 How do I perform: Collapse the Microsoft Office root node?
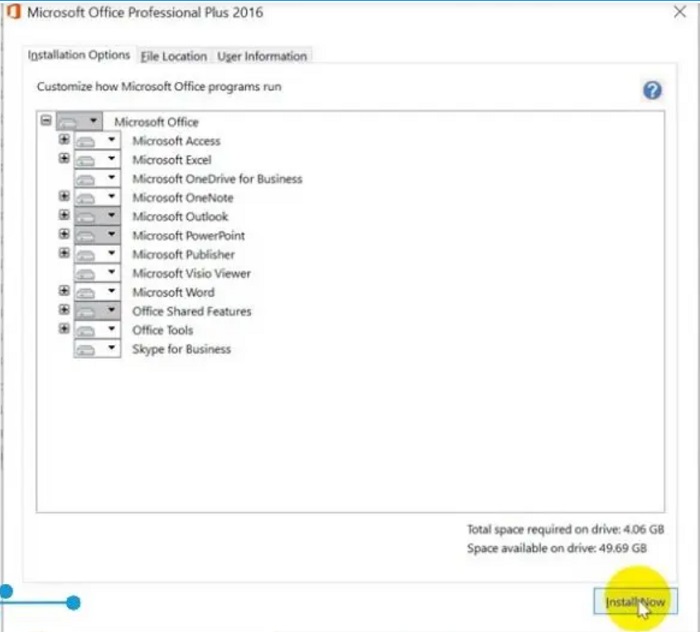coord(46,121)
